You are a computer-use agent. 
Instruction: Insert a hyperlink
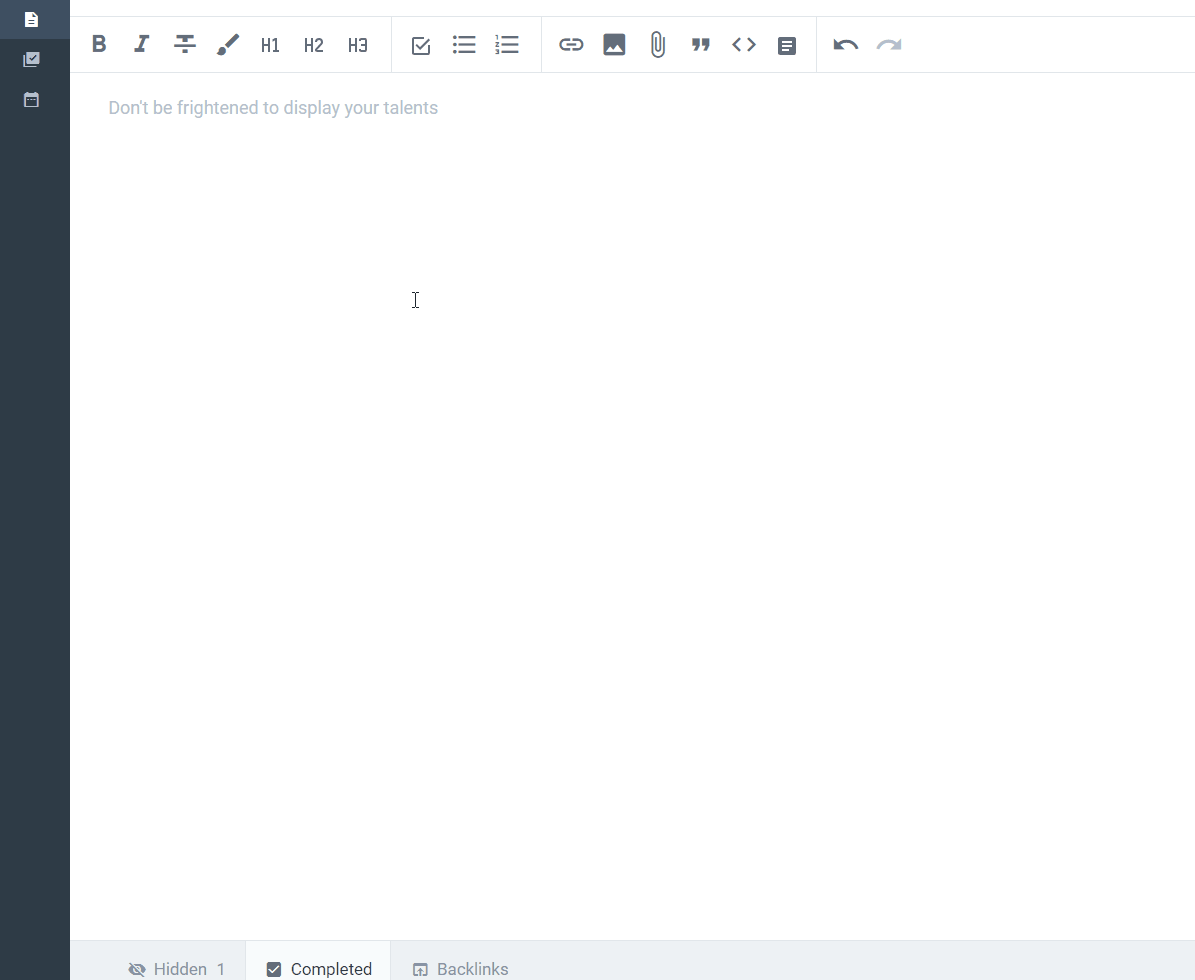tap(571, 44)
